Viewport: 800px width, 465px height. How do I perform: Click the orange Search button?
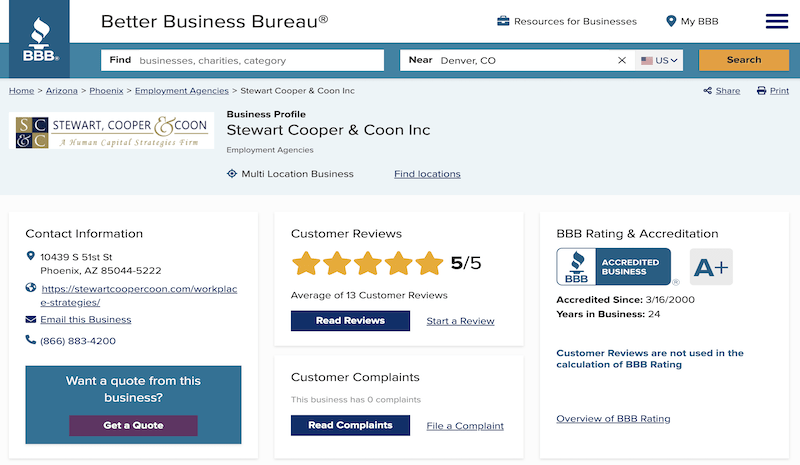click(743, 60)
